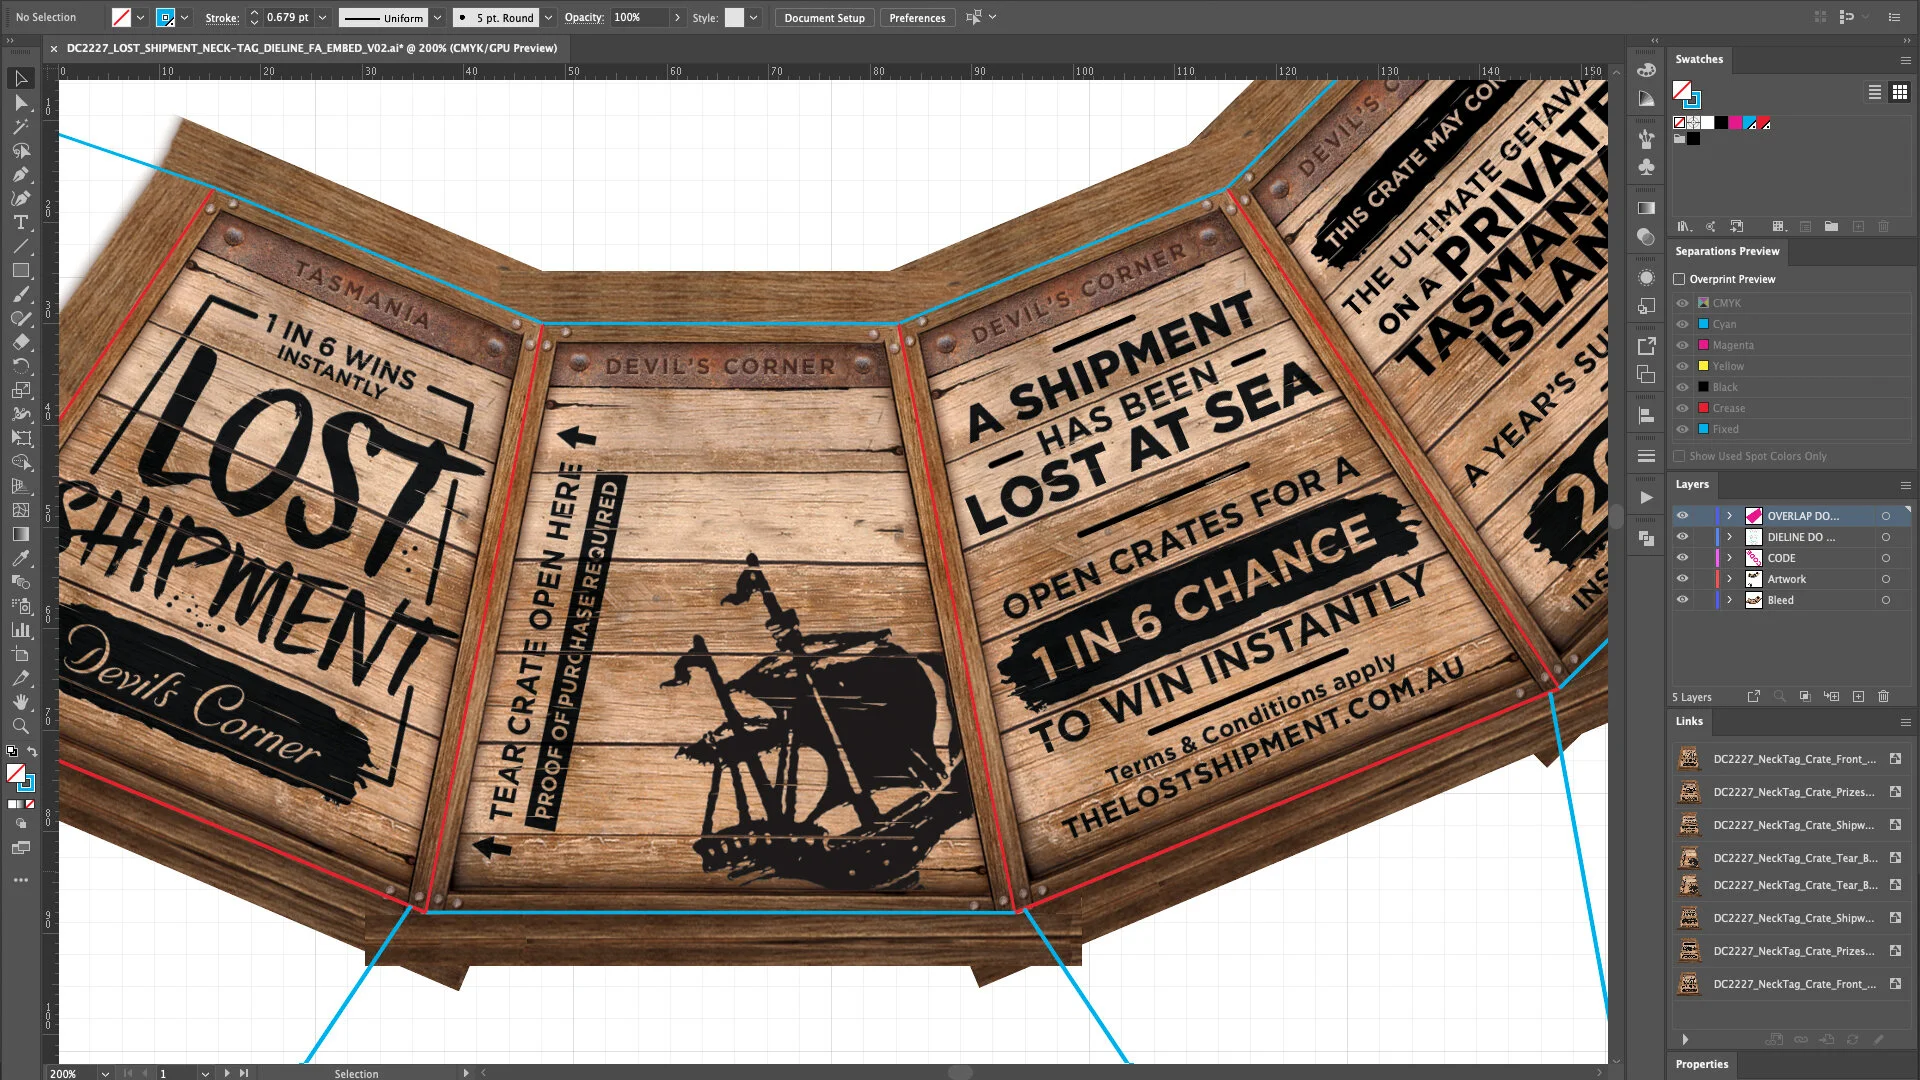The width and height of the screenshot is (1920, 1080).
Task: Hide the OVERLAP DO... layer
Action: pyautogui.click(x=1682, y=516)
